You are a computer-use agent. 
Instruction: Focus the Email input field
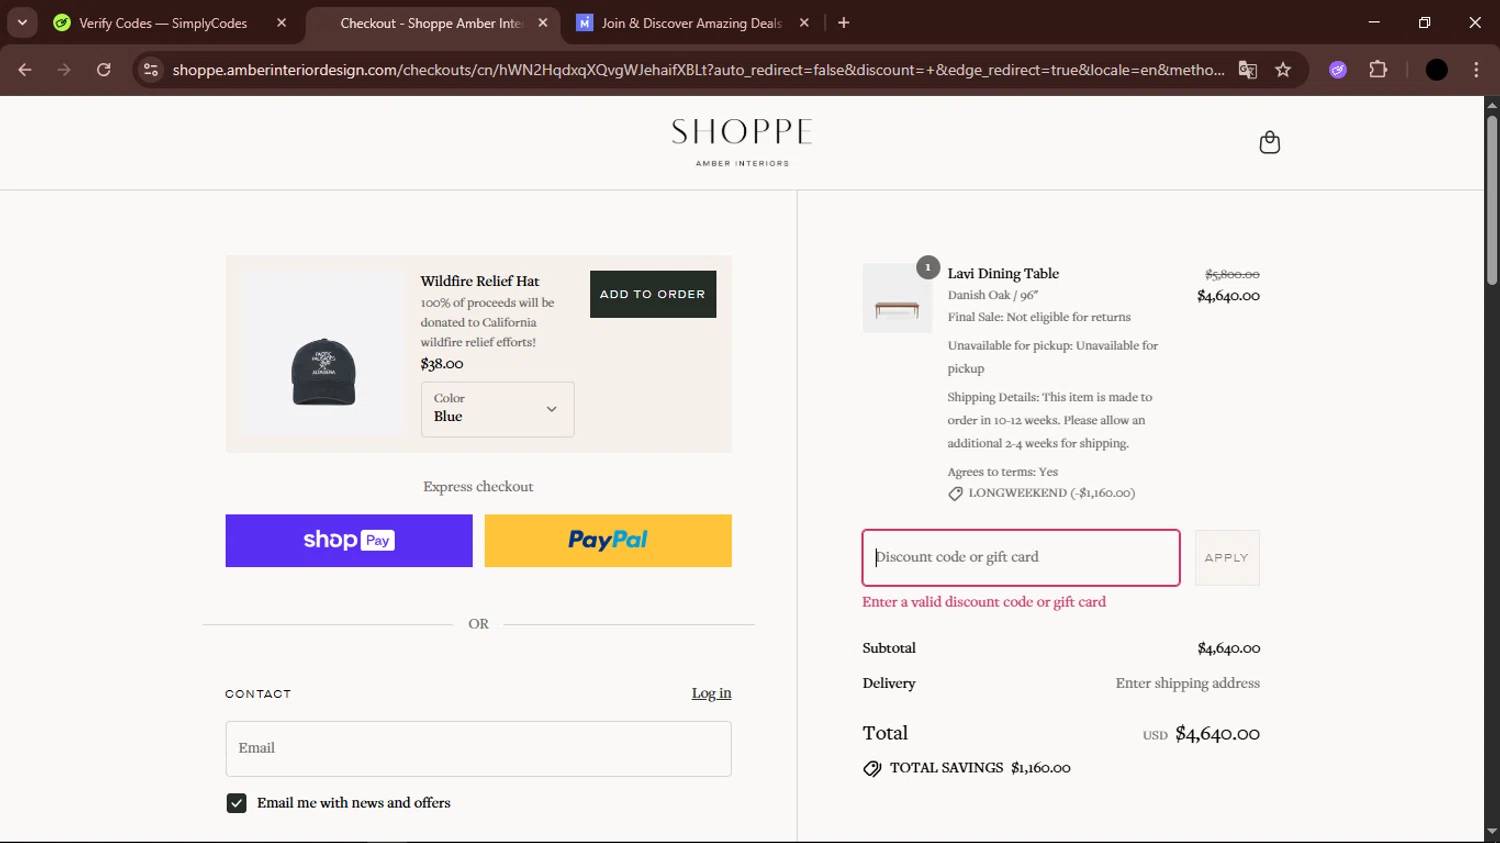tap(478, 749)
